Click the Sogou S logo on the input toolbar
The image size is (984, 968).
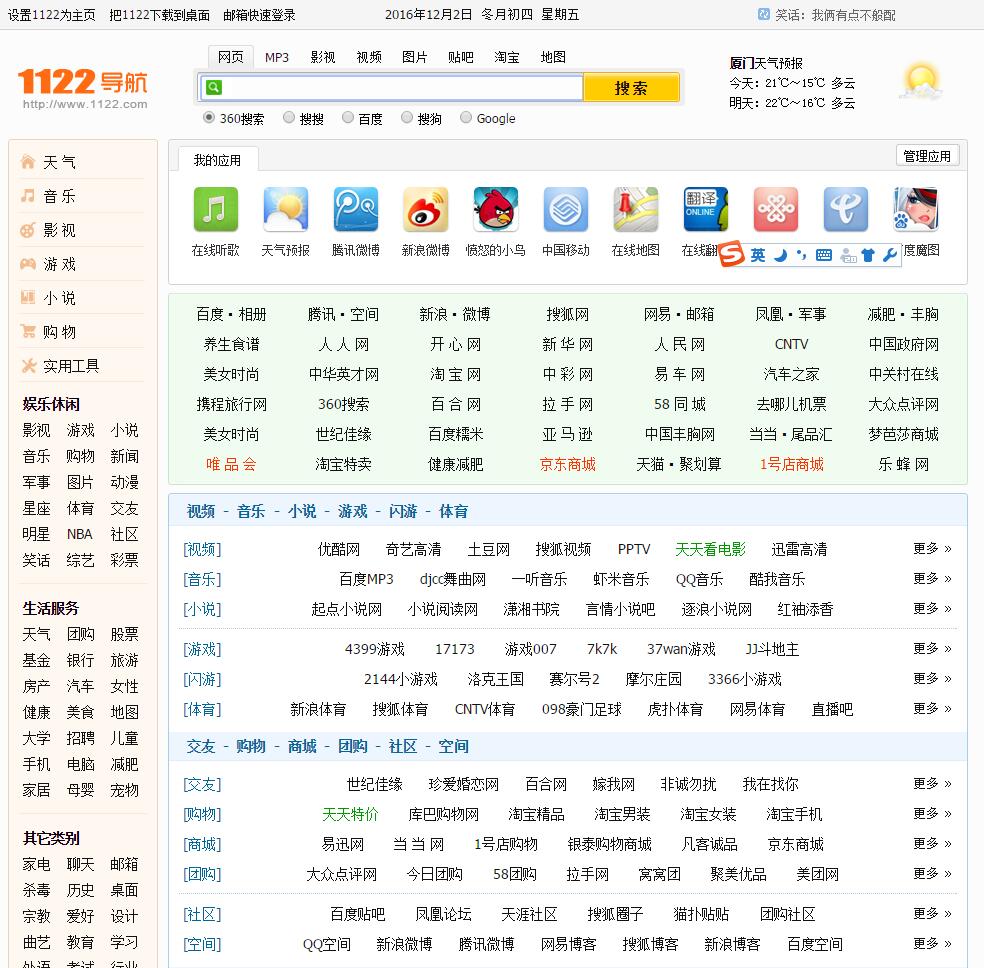click(731, 253)
